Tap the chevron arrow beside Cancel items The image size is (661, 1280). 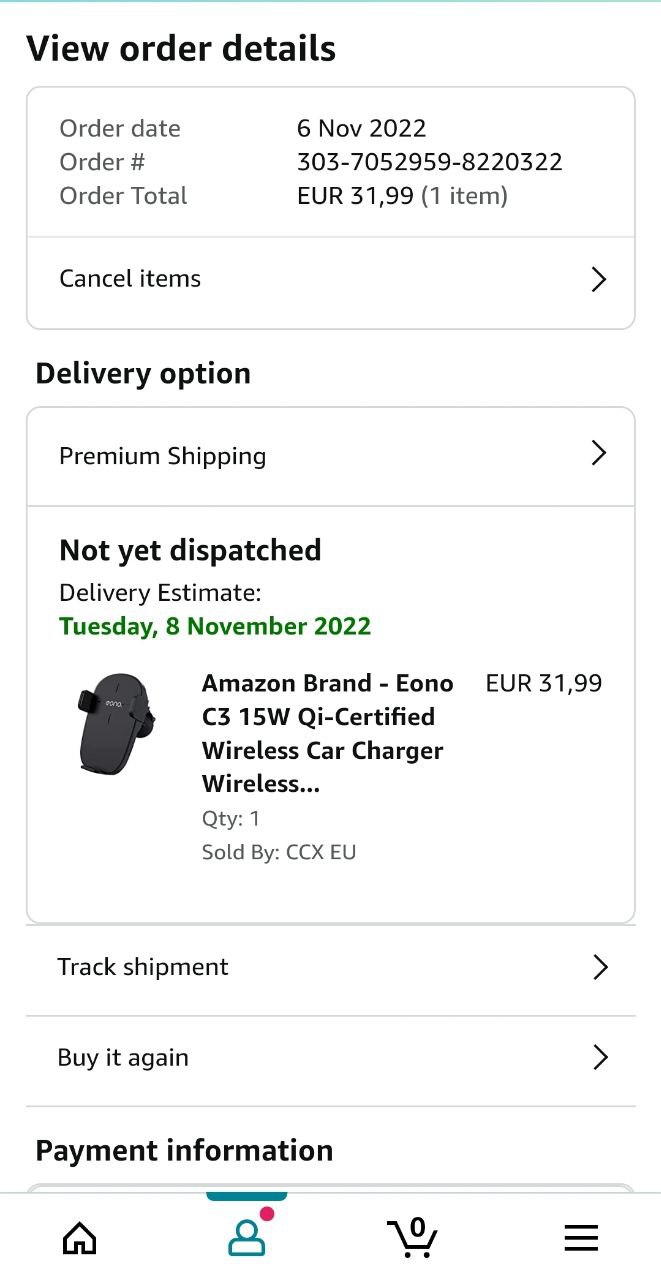tap(598, 279)
